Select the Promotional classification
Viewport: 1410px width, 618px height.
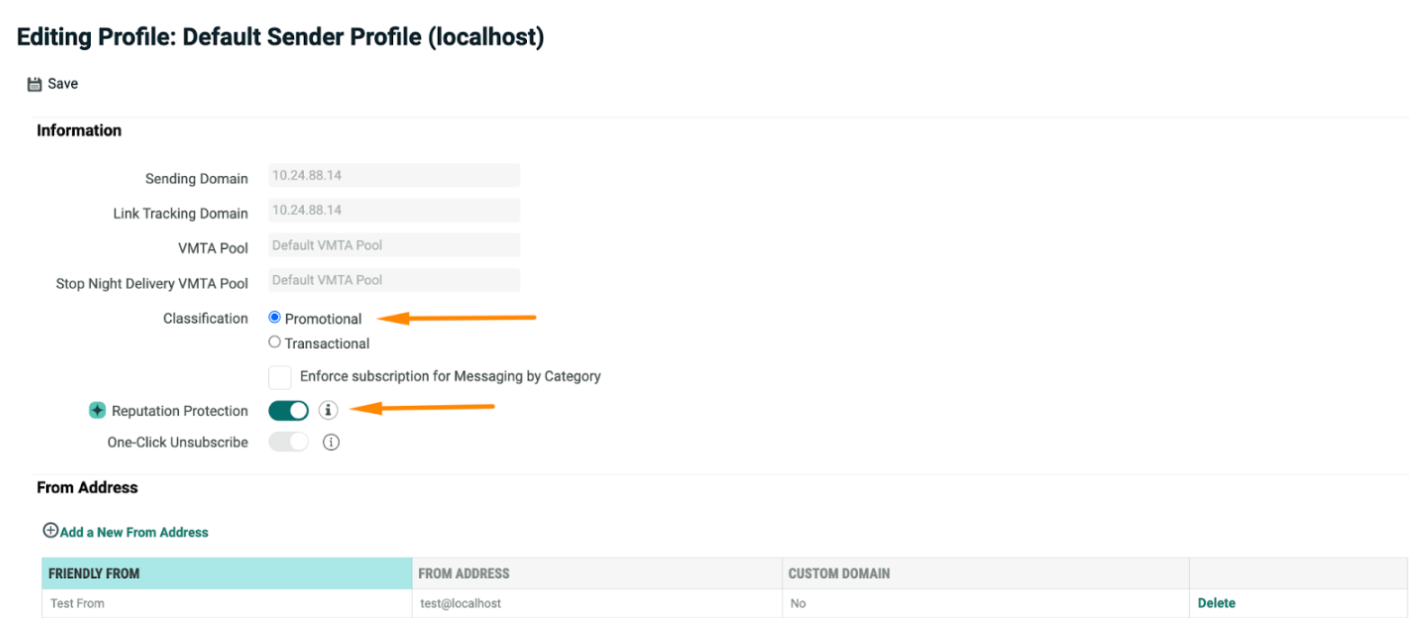coord(275,318)
